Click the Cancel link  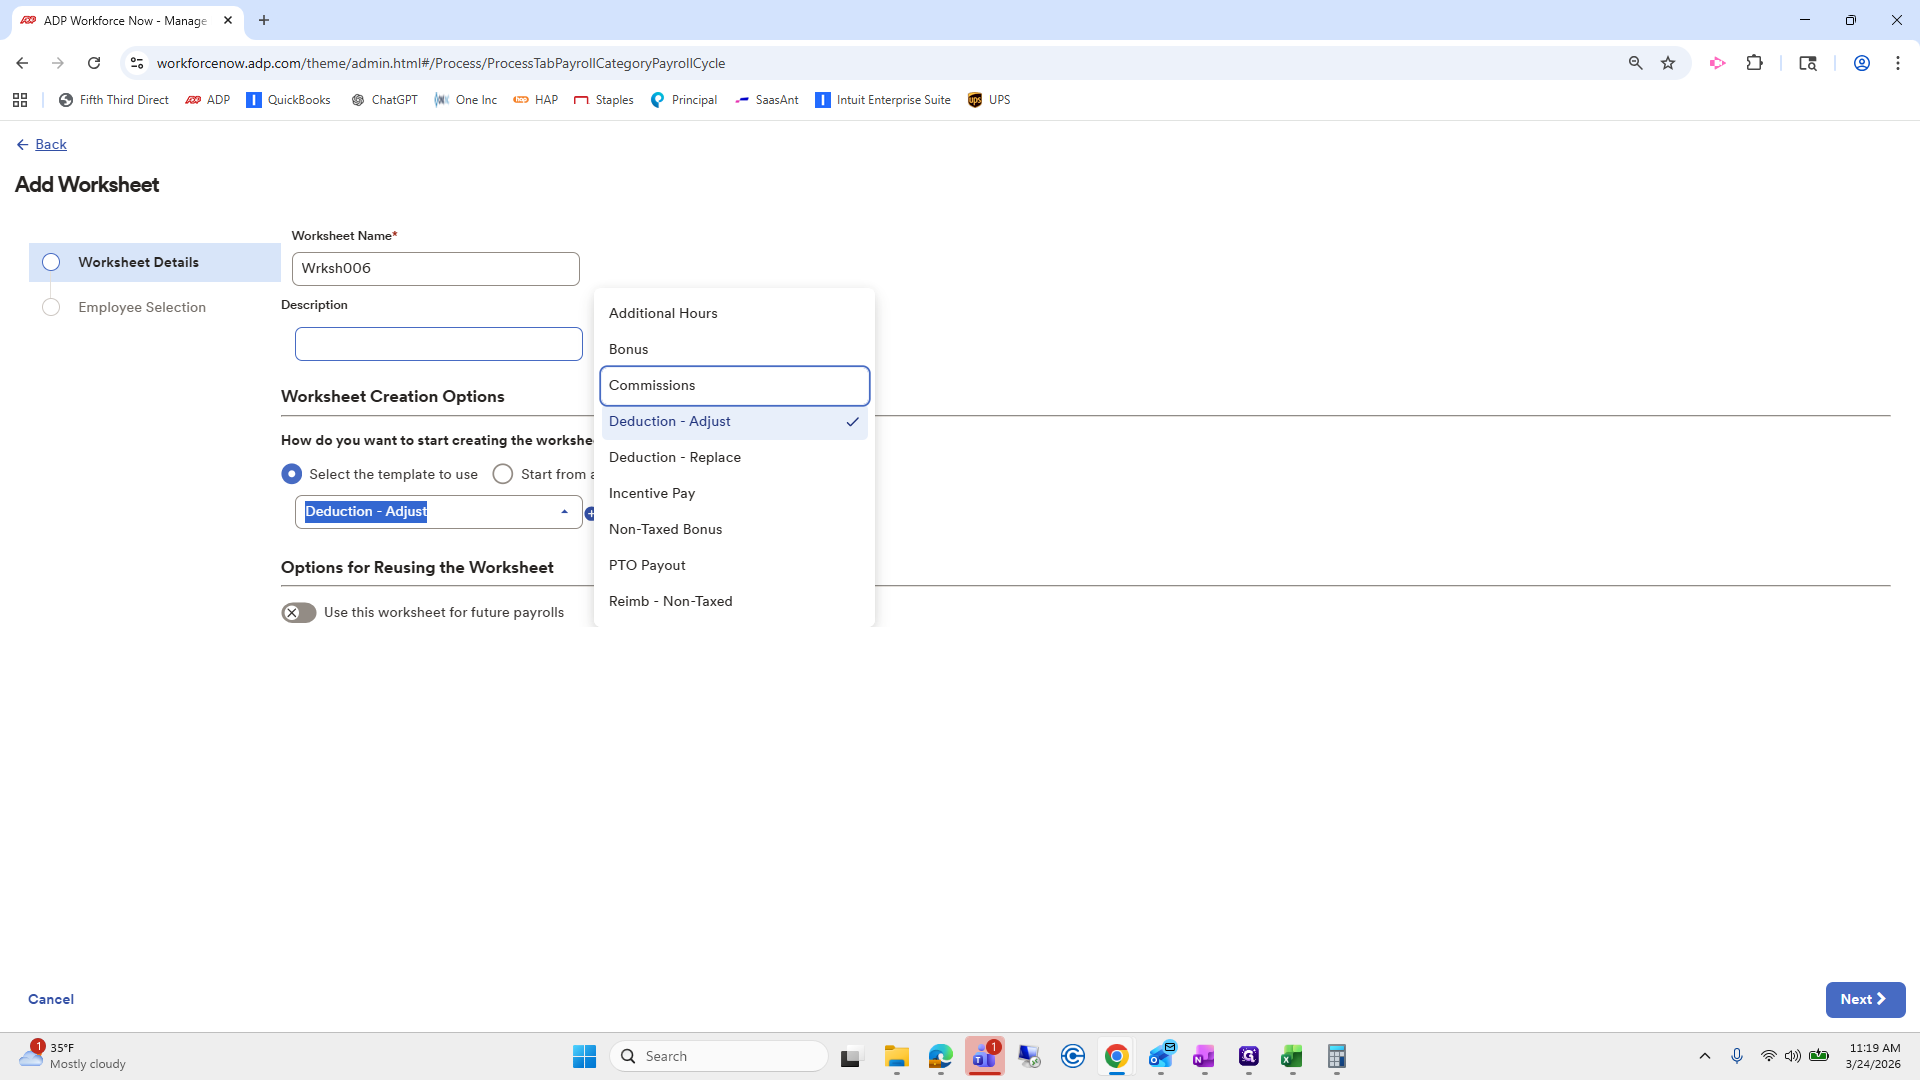click(51, 999)
